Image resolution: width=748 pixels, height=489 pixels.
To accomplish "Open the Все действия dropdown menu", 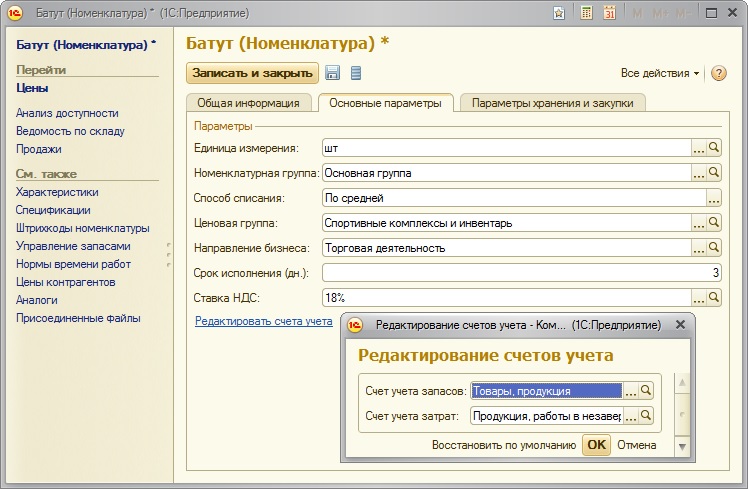I will pos(660,74).
